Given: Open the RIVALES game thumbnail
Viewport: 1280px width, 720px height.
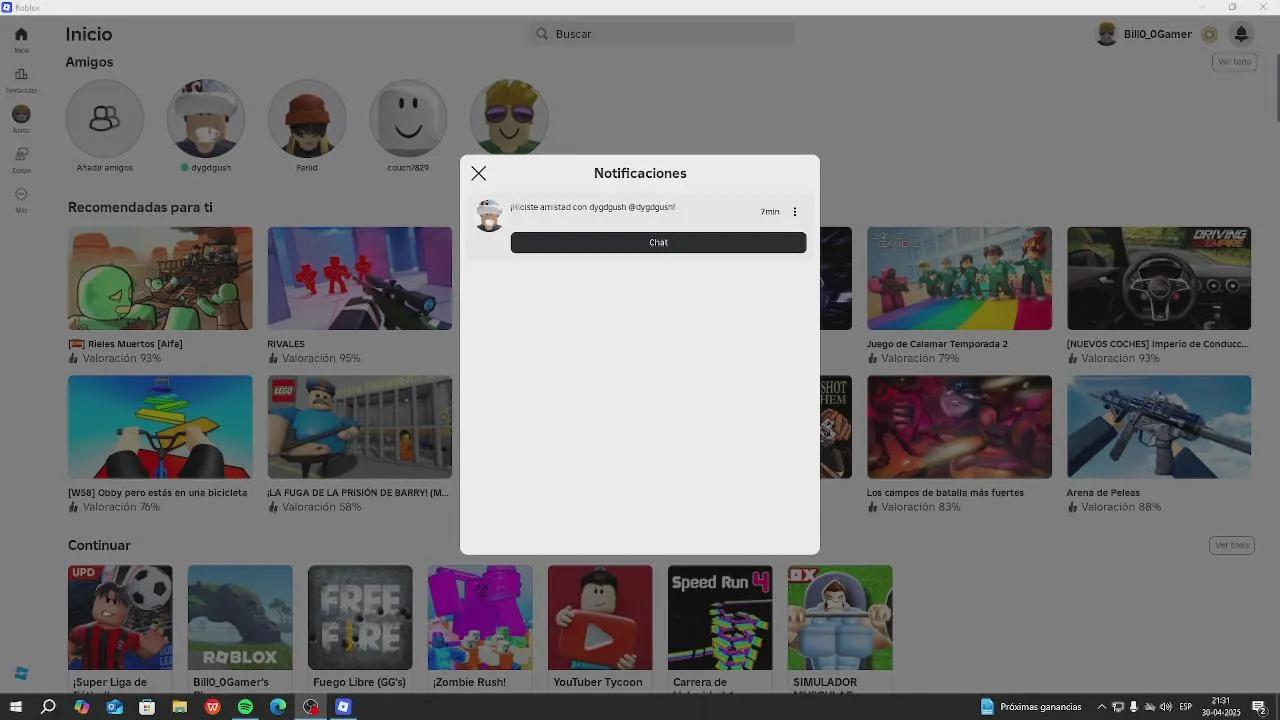Looking at the screenshot, I should tap(359, 278).
